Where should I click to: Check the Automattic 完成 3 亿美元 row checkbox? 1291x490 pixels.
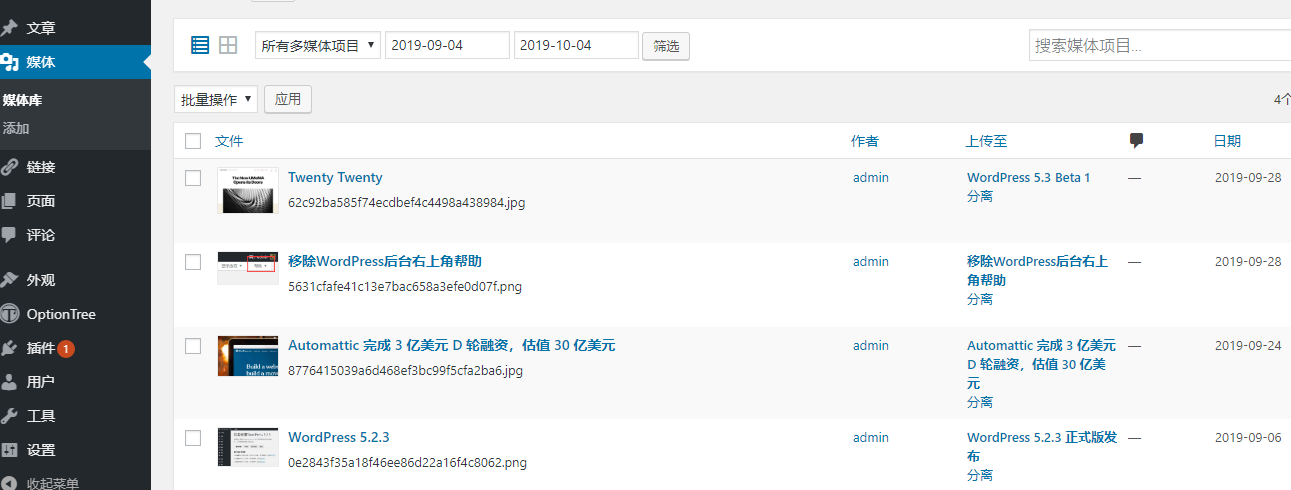point(193,346)
